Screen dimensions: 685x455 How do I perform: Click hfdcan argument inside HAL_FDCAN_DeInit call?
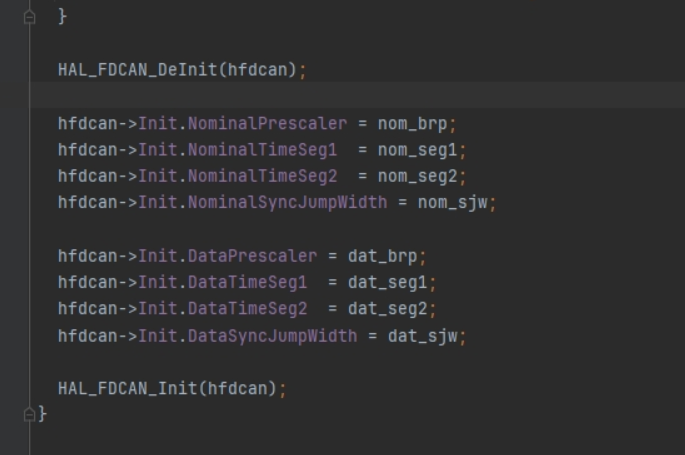[257, 70]
